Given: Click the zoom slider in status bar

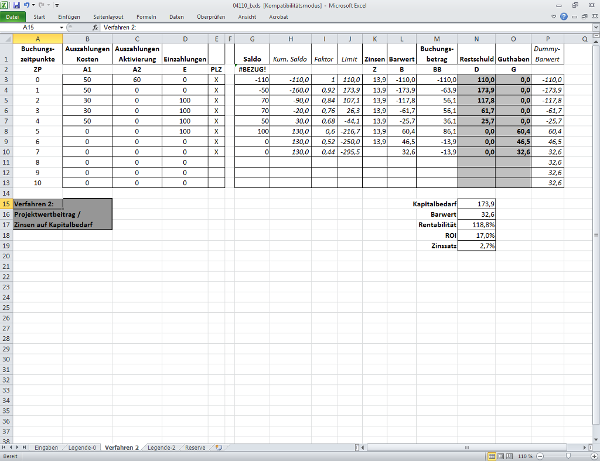Looking at the screenshot, I should [566, 456].
